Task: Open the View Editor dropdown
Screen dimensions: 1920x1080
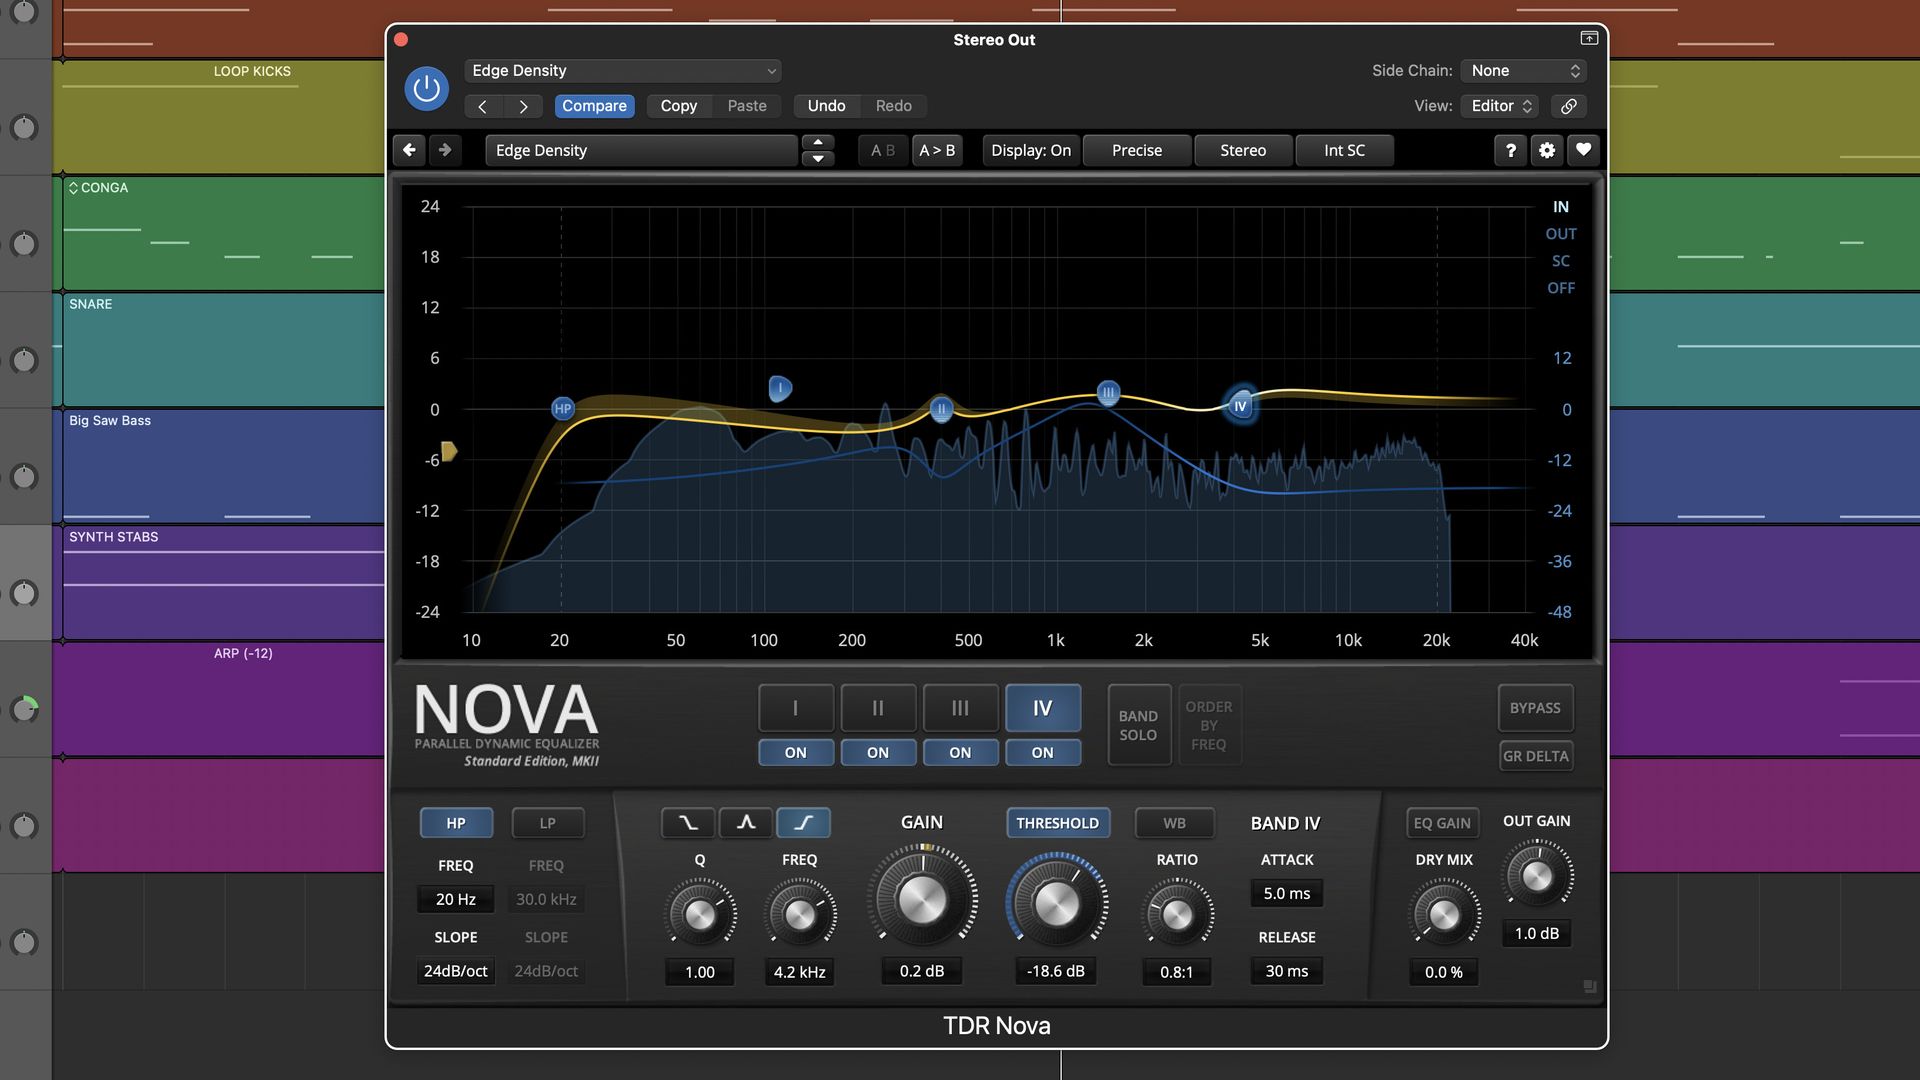Action: pyautogui.click(x=1499, y=105)
